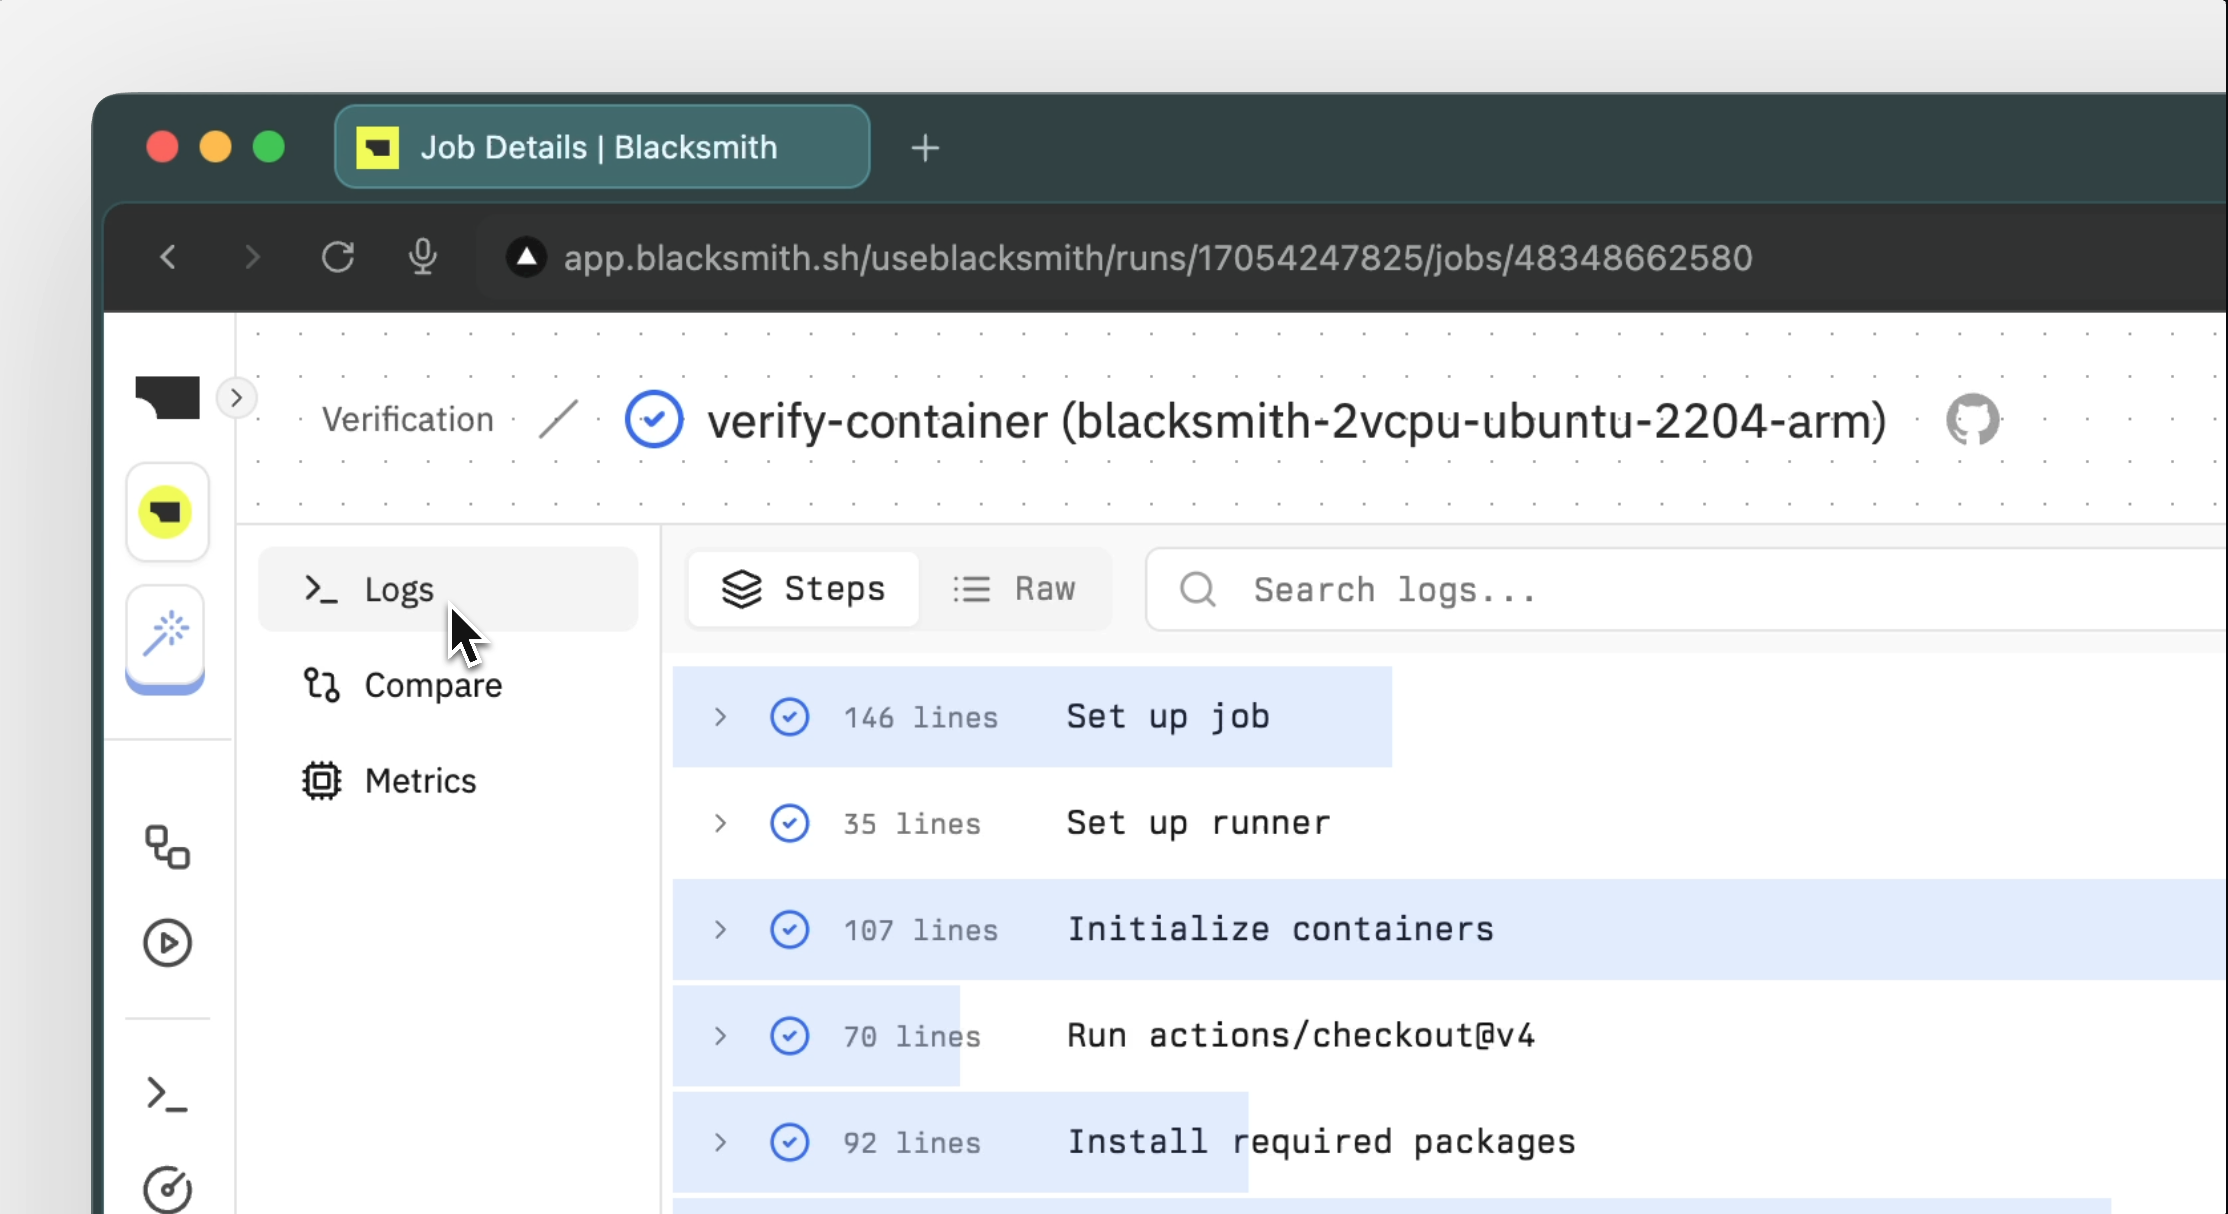This screenshot has width=2228, height=1214.
Task: Expand the Set up runner step
Action: point(720,823)
